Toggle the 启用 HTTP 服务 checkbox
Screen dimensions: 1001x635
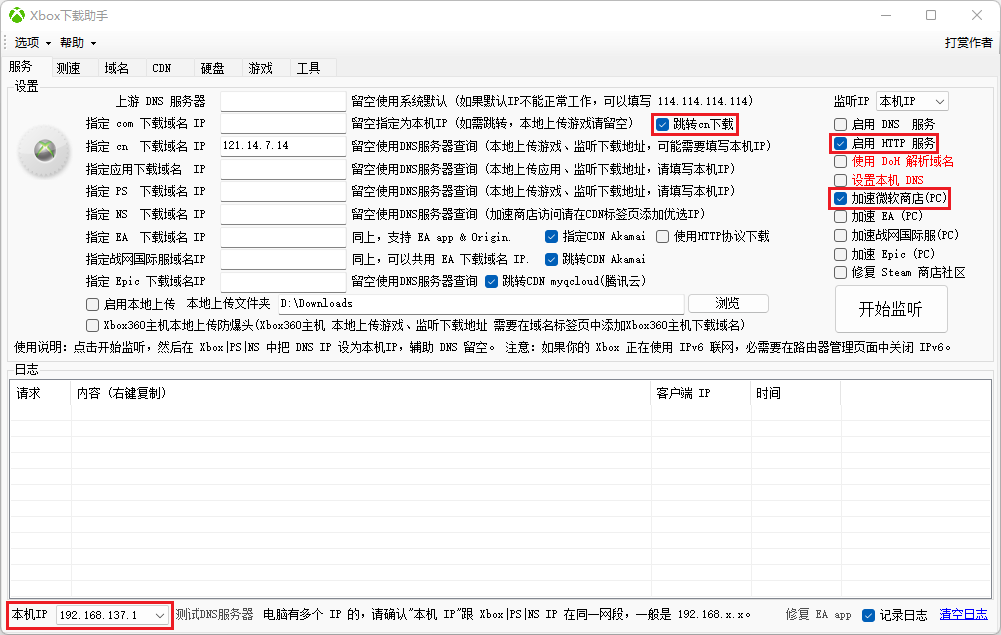coord(841,144)
